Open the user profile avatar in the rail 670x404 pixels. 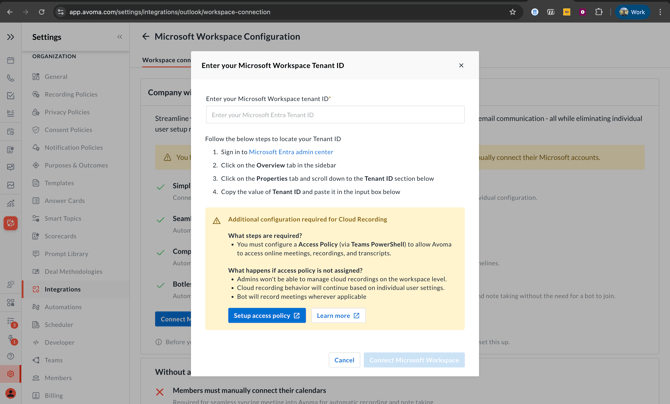(x=11, y=393)
